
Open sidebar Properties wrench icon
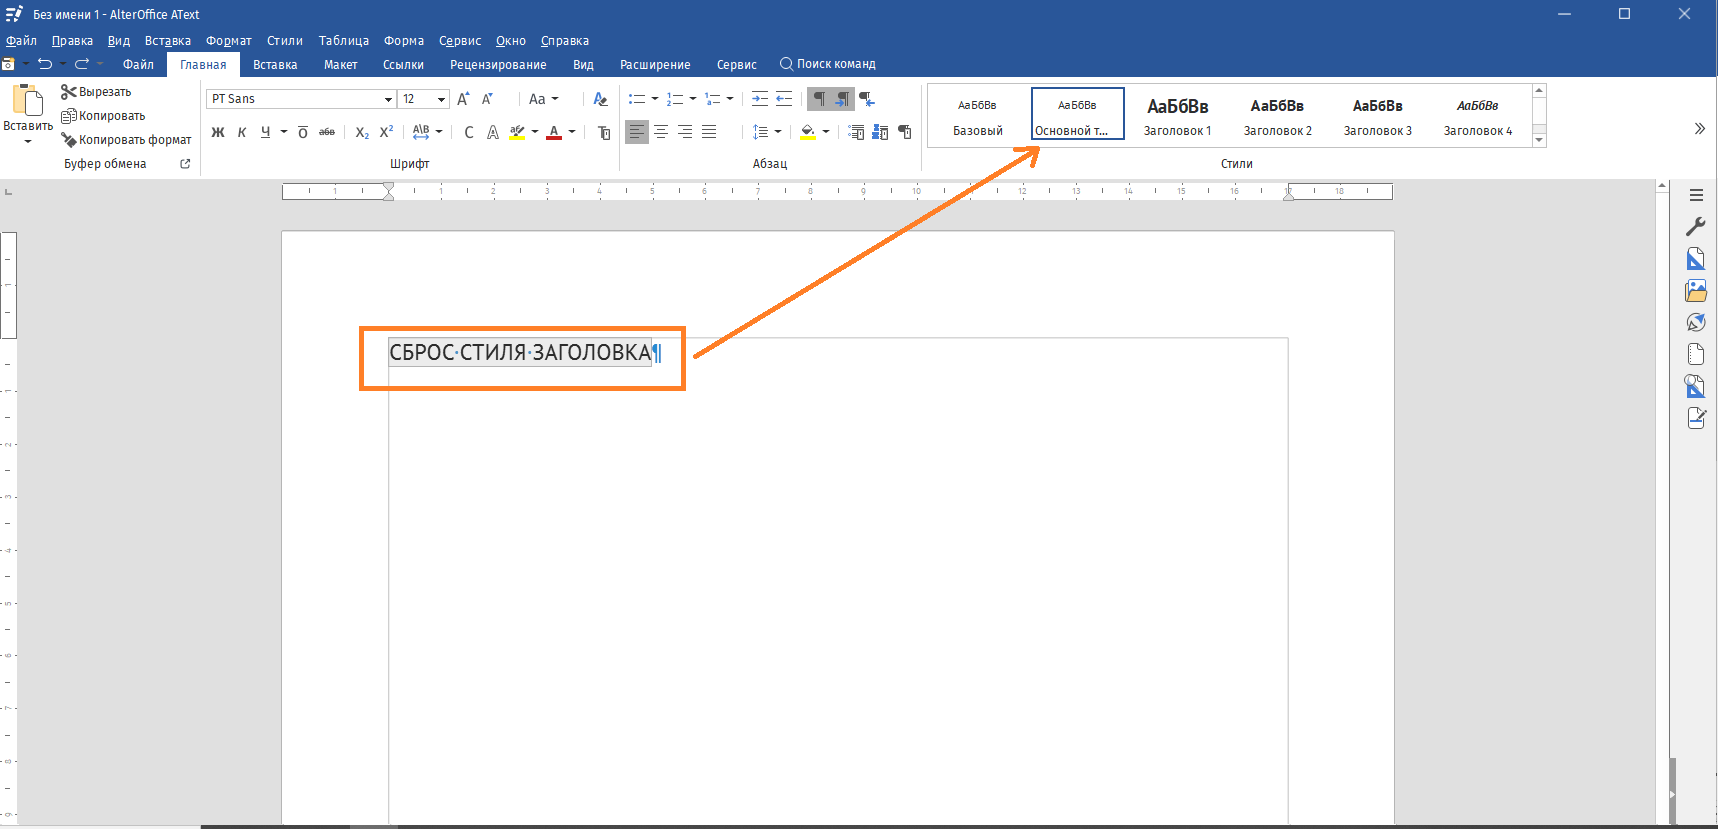pyautogui.click(x=1696, y=227)
